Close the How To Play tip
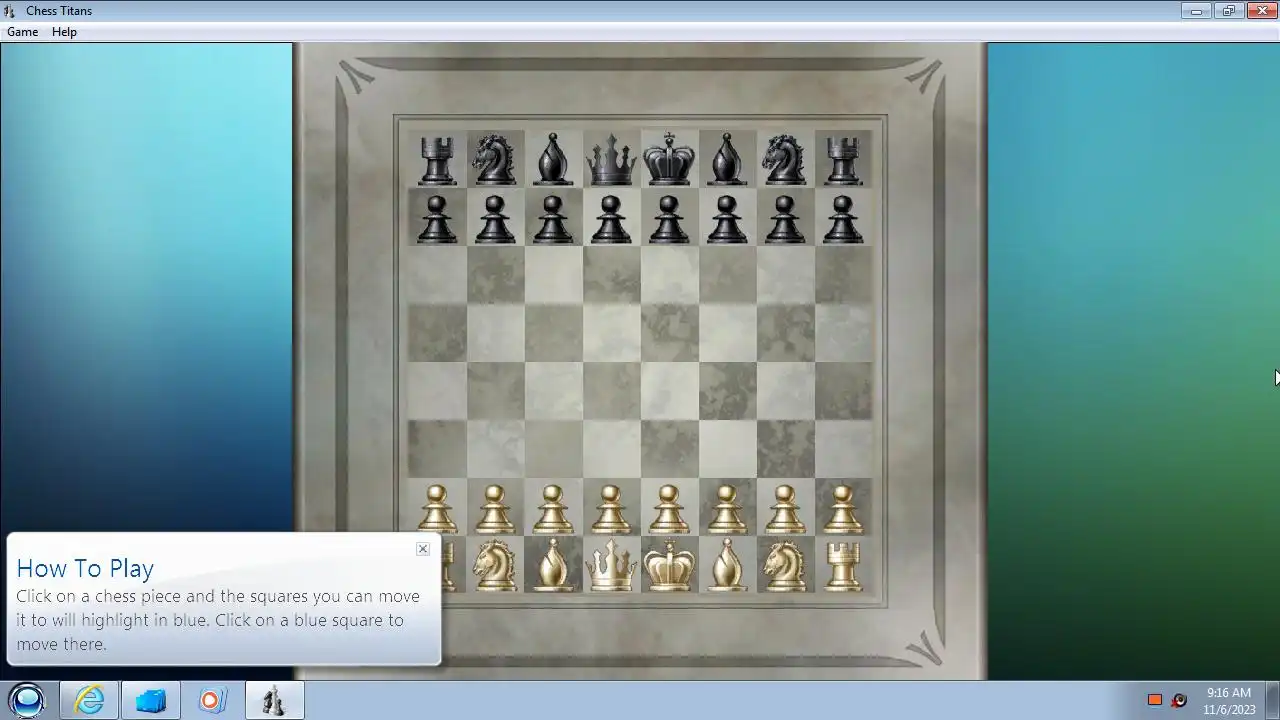 (x=423, y=548)
